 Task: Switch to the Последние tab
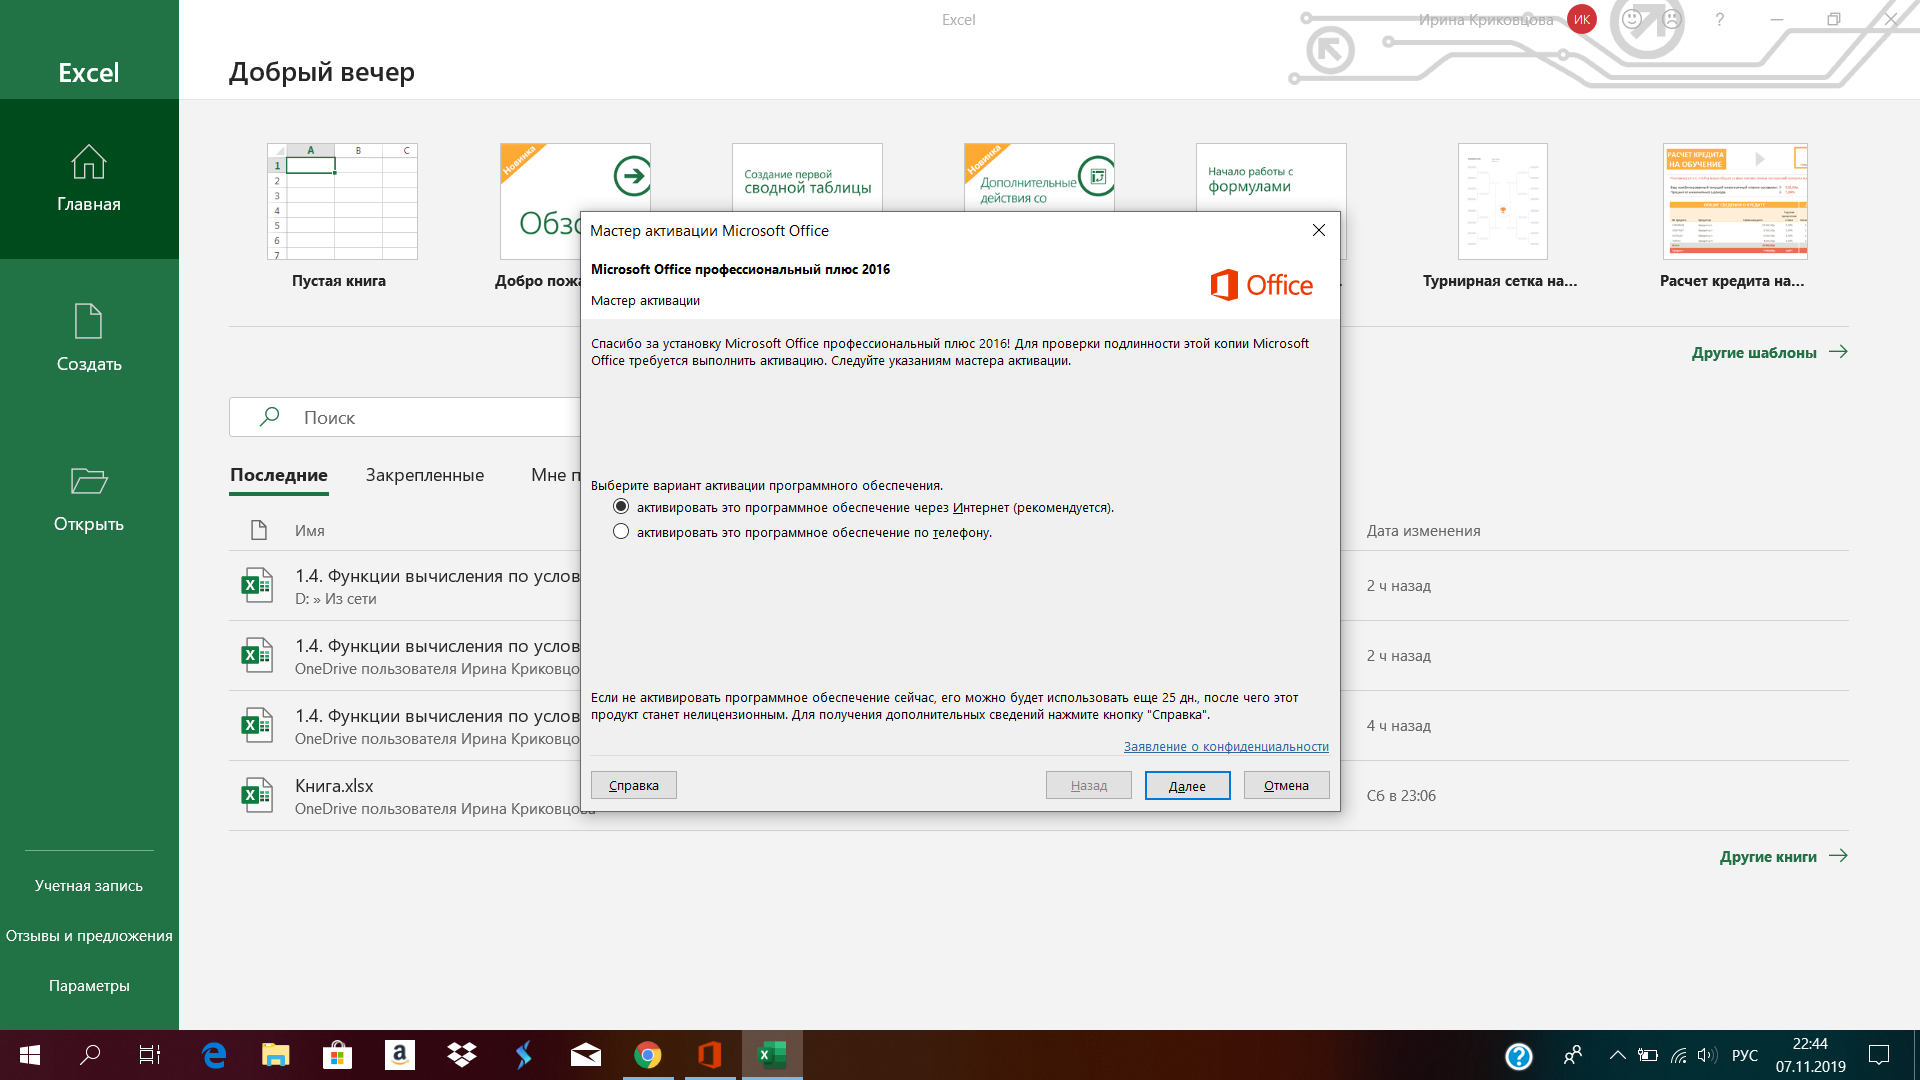click(x=279, y=475)
